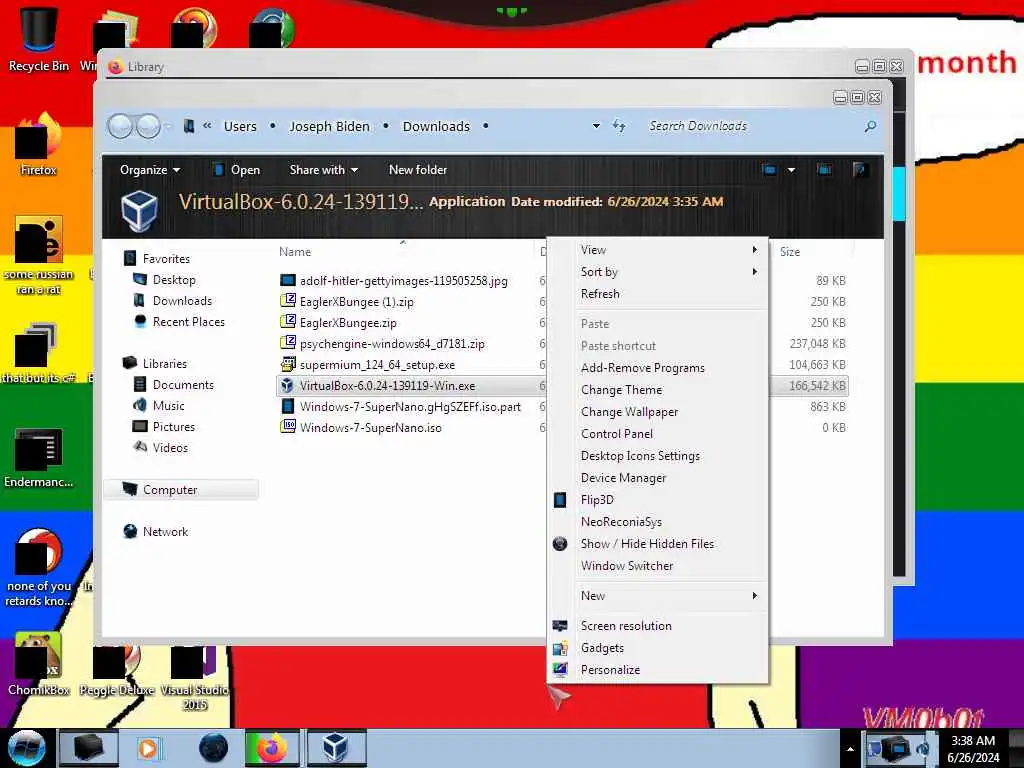Open the VirtualBox taskbar button
Screen dimensions: 1024x768
336,748
